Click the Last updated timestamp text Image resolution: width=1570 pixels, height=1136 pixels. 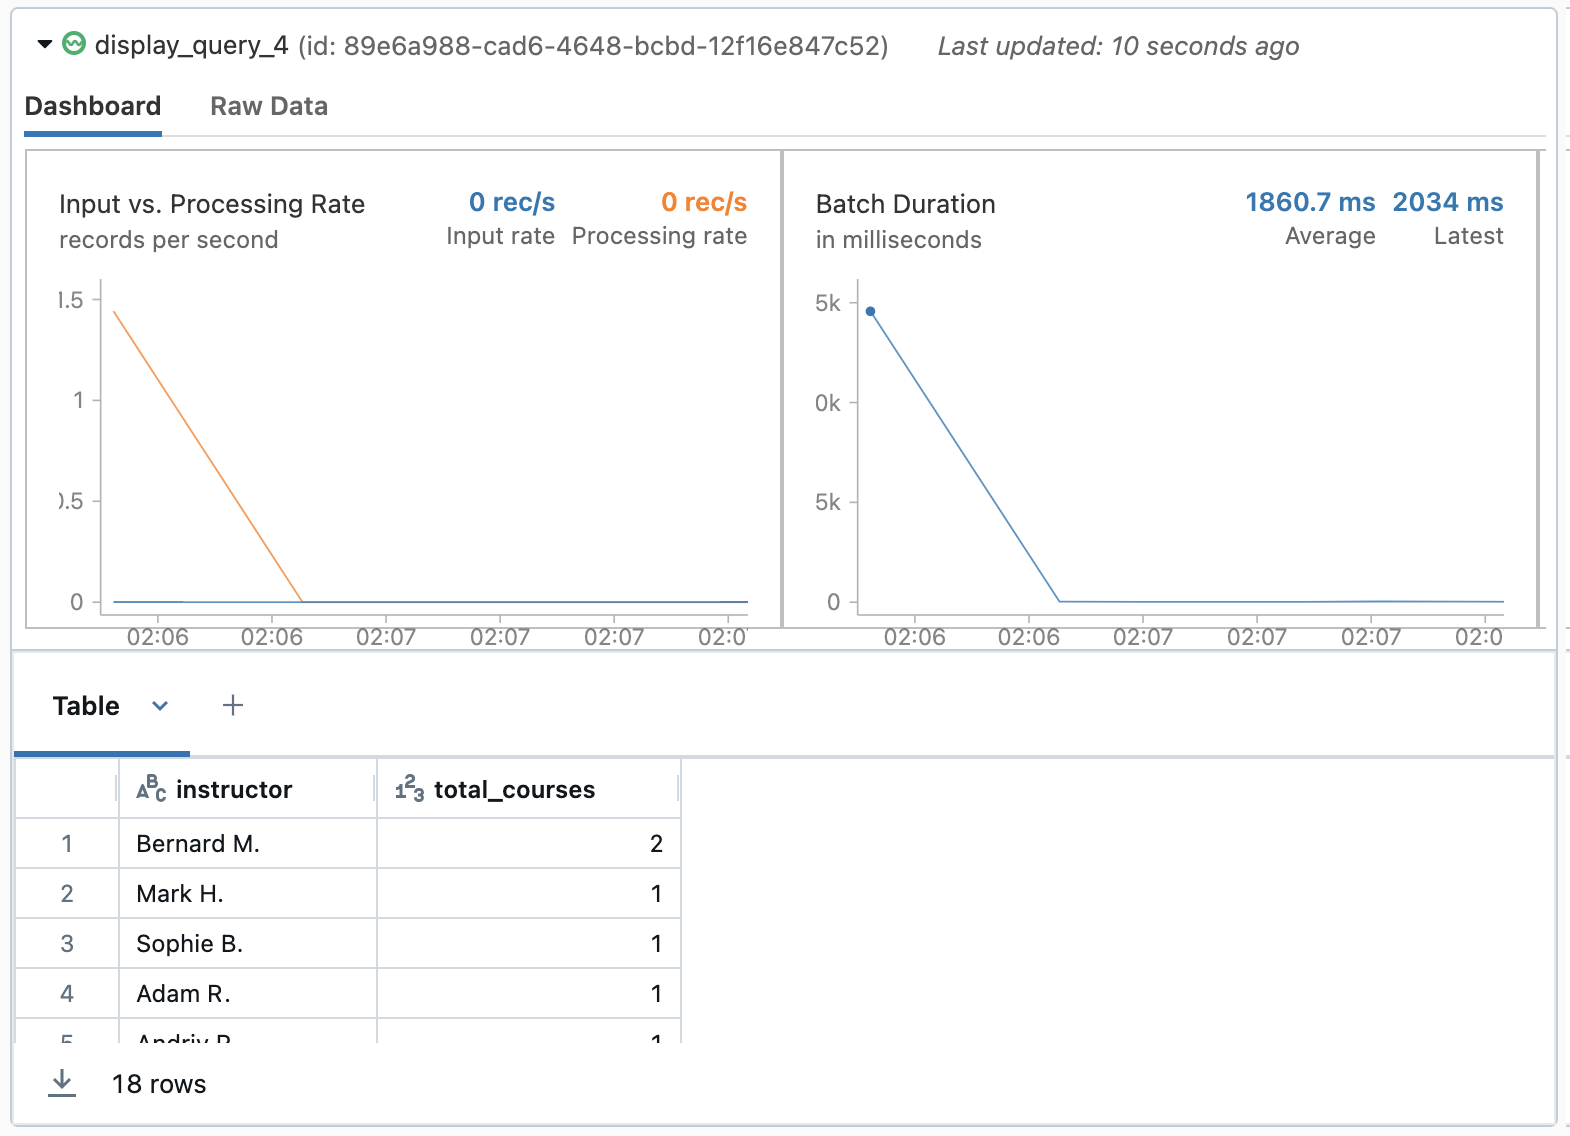1118,46
